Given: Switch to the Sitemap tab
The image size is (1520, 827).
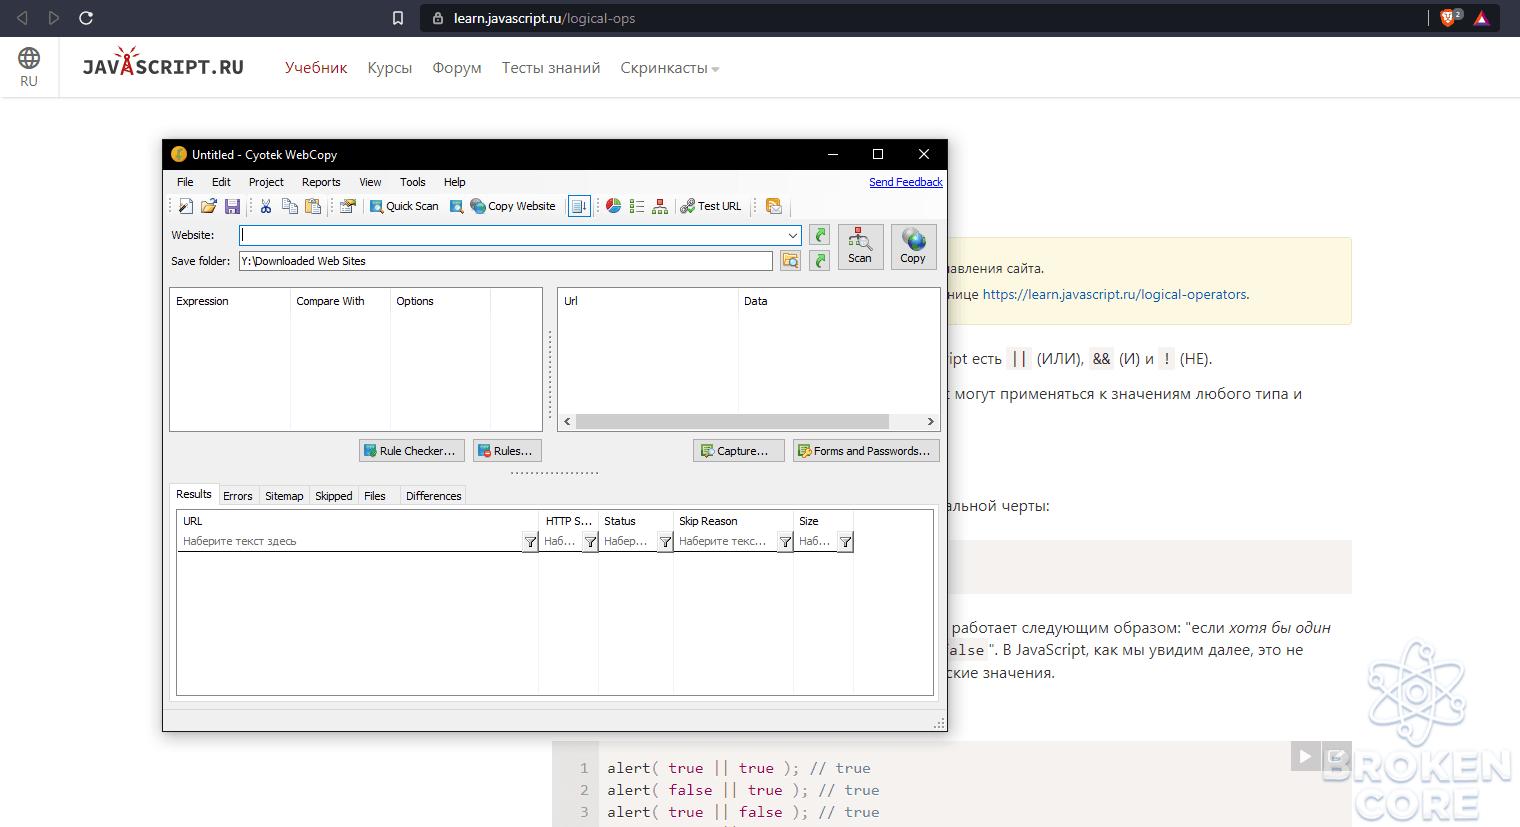Looking at the screenshot, I should [284, 496].
